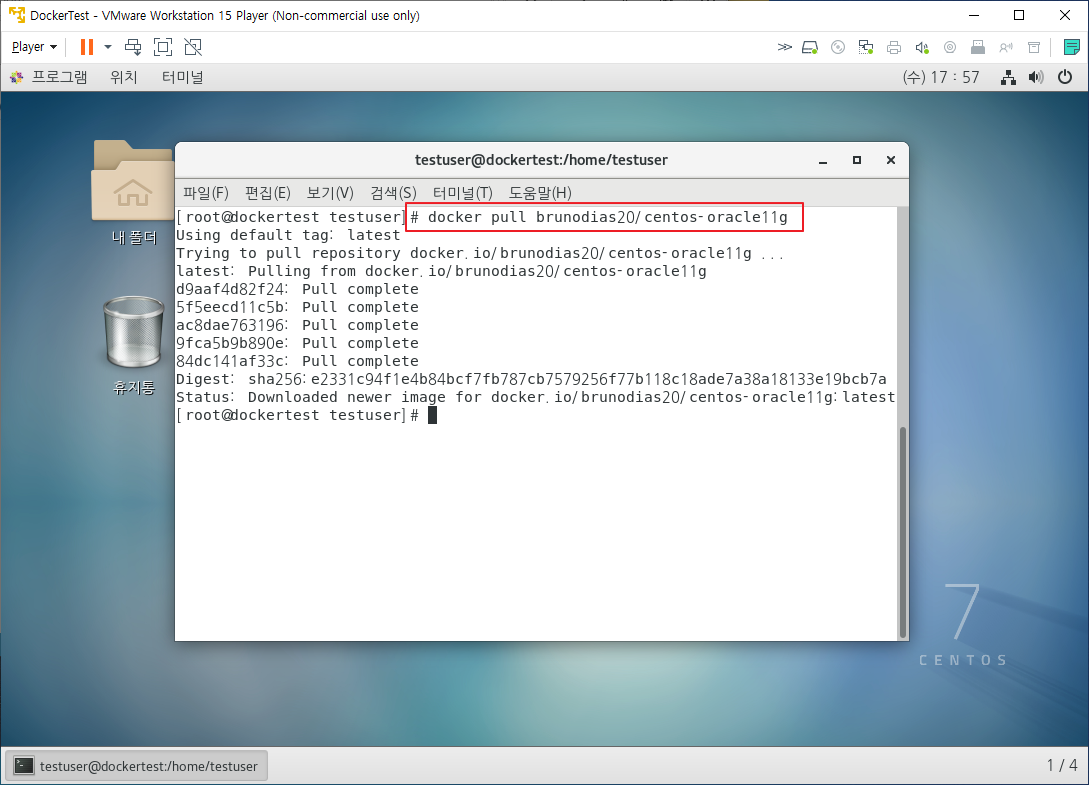Open the 파일(F) menu in terminal

tap(206, 192)
